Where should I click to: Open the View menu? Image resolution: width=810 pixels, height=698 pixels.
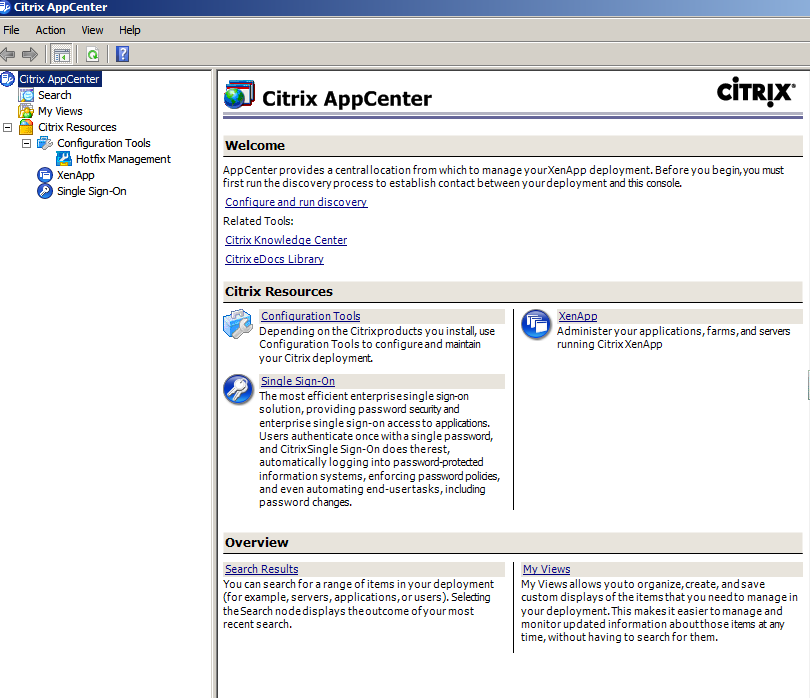[92, 30]
